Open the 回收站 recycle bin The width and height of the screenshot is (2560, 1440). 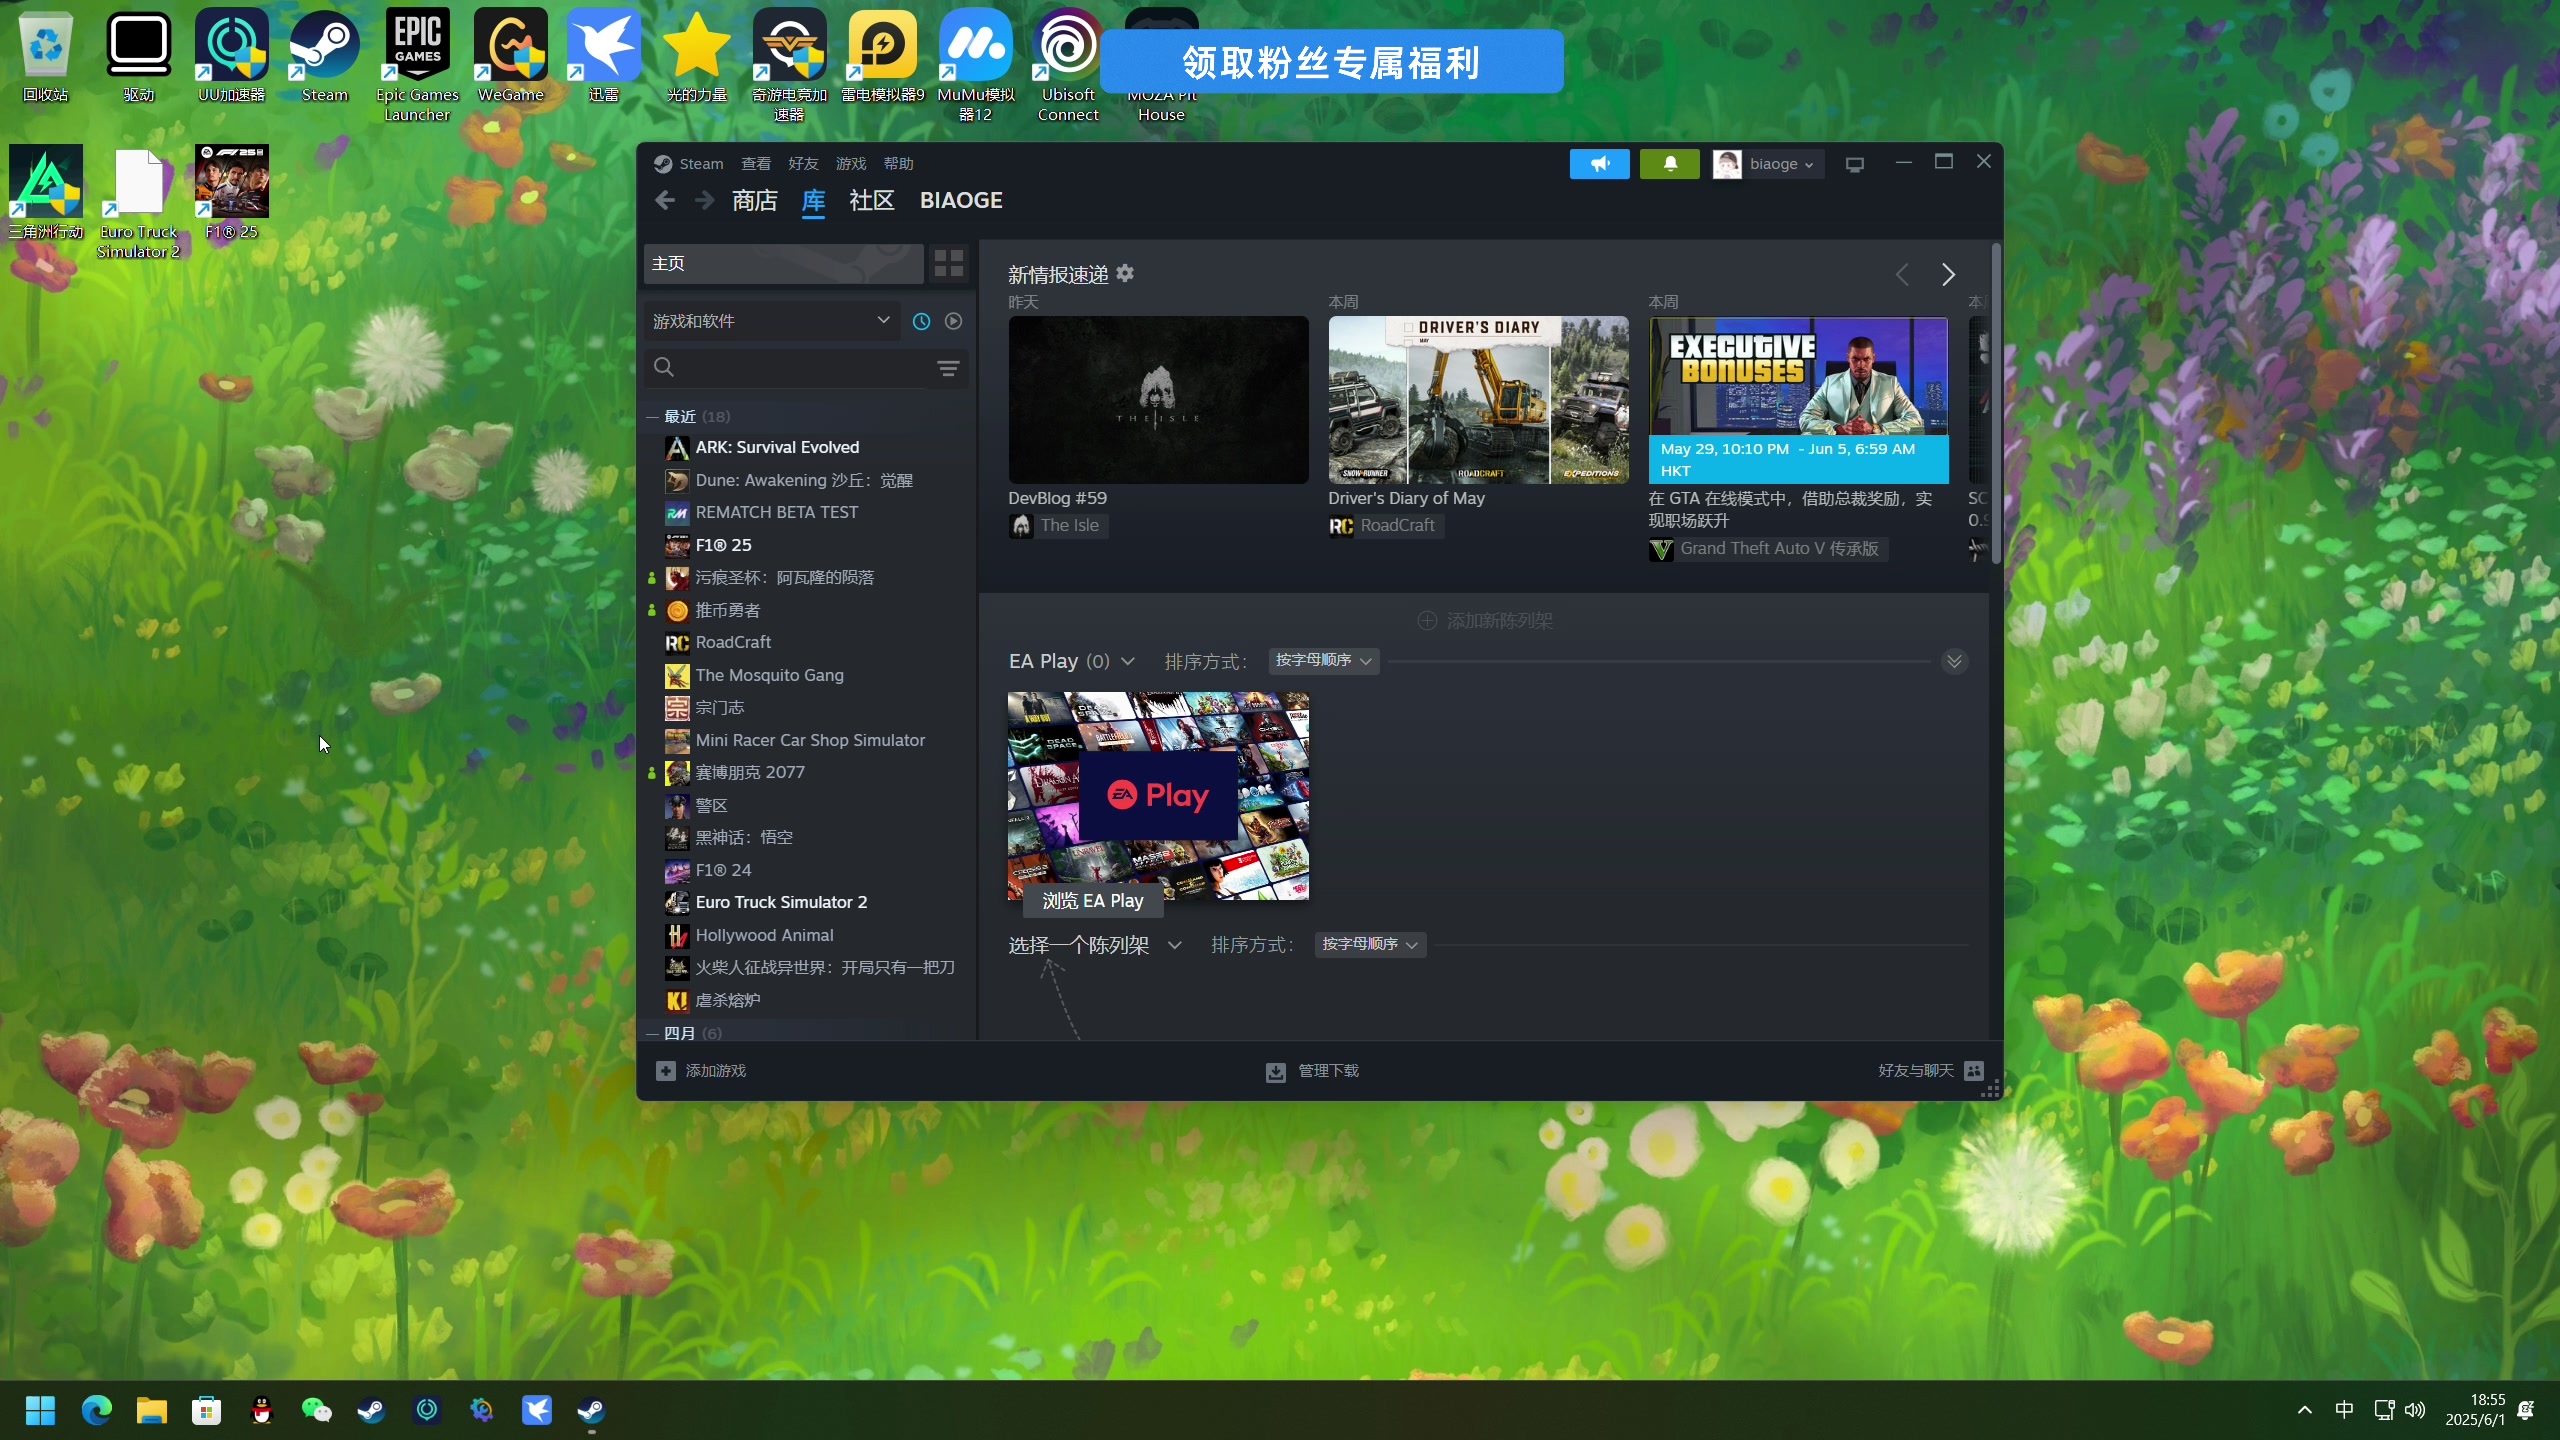point(45,58)
